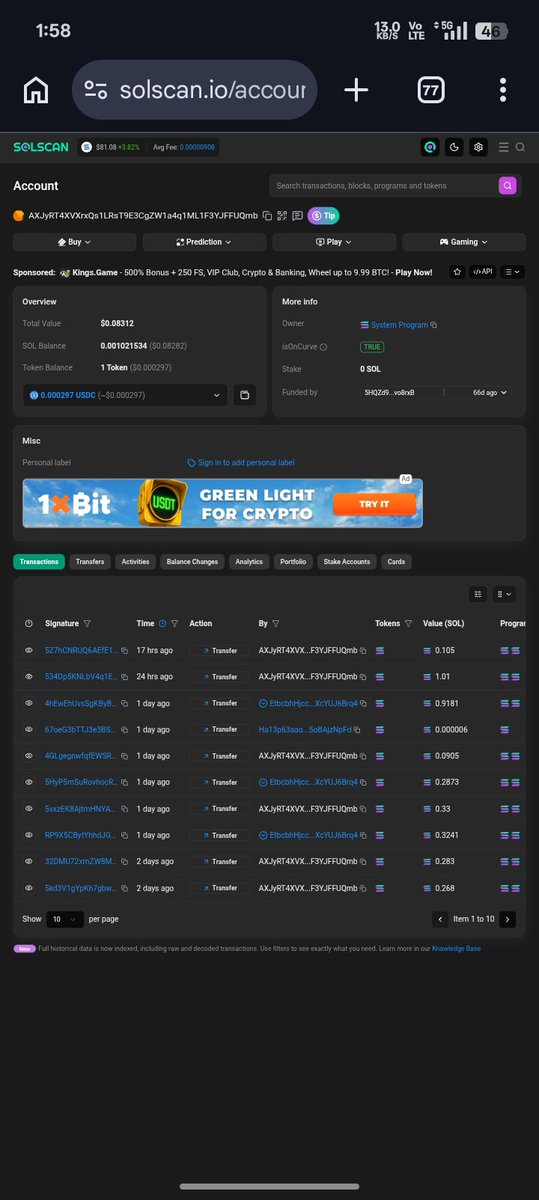Open the Solscan logo home link
539x1200 pixels.
pyautogui.click(x=41, y=147)
